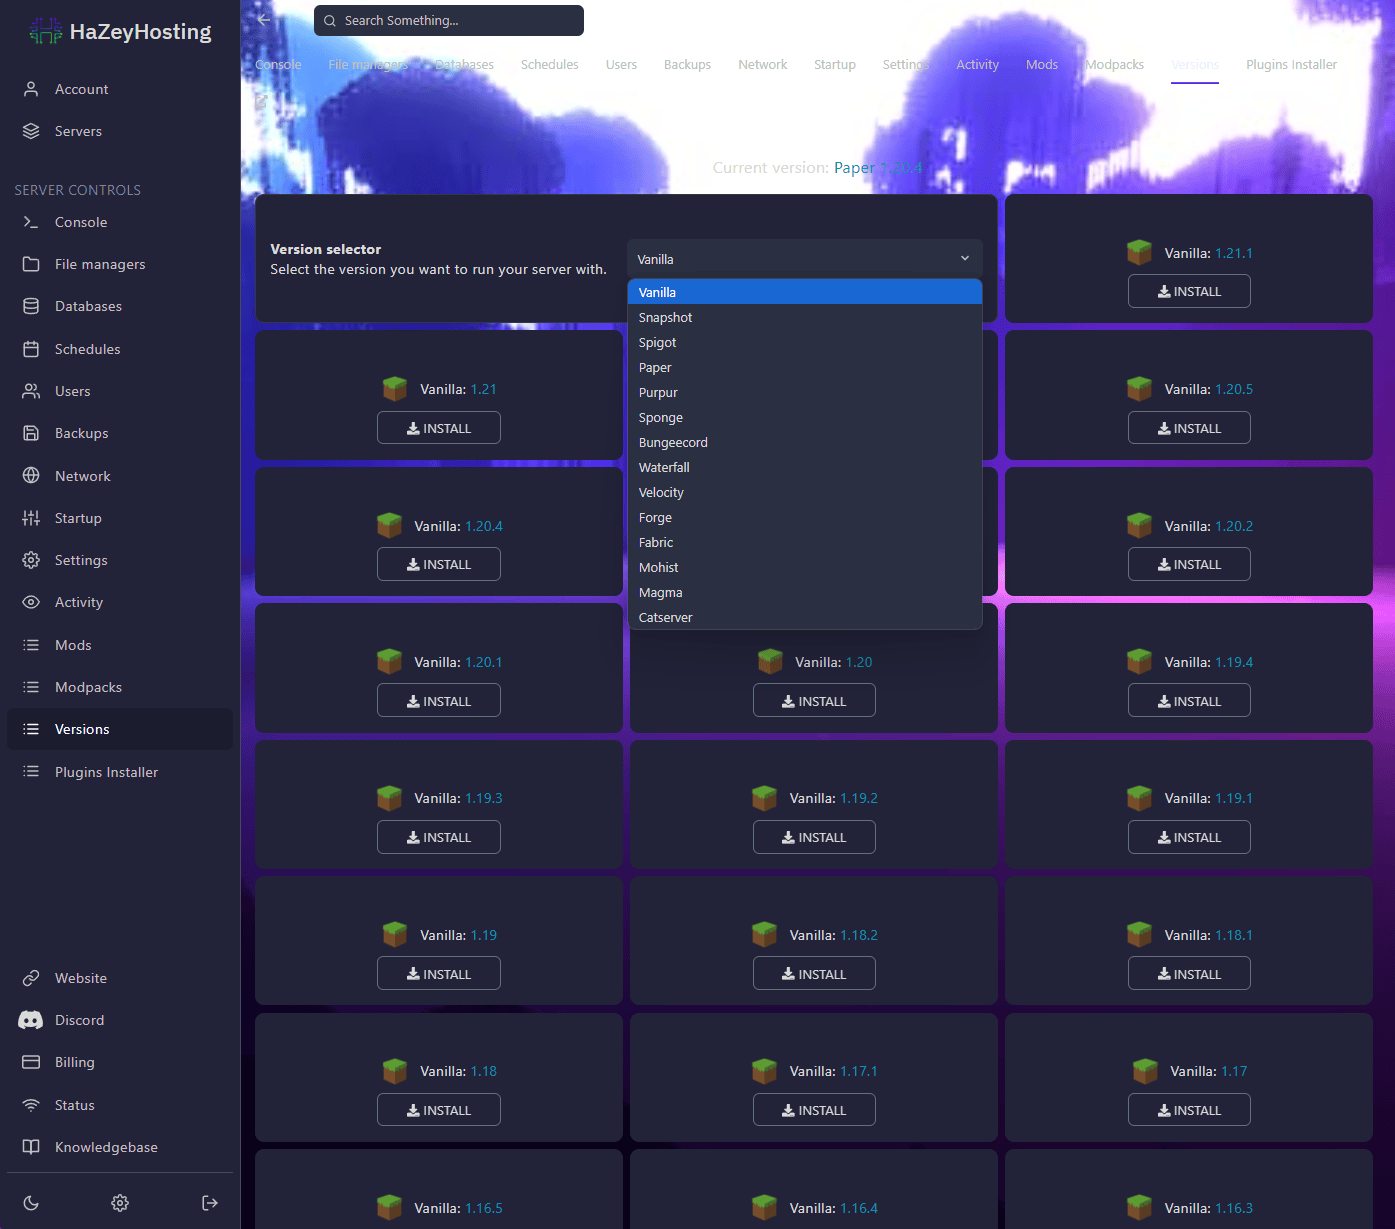
Task: Click the Paper current version text
Action: coord(878,168)
